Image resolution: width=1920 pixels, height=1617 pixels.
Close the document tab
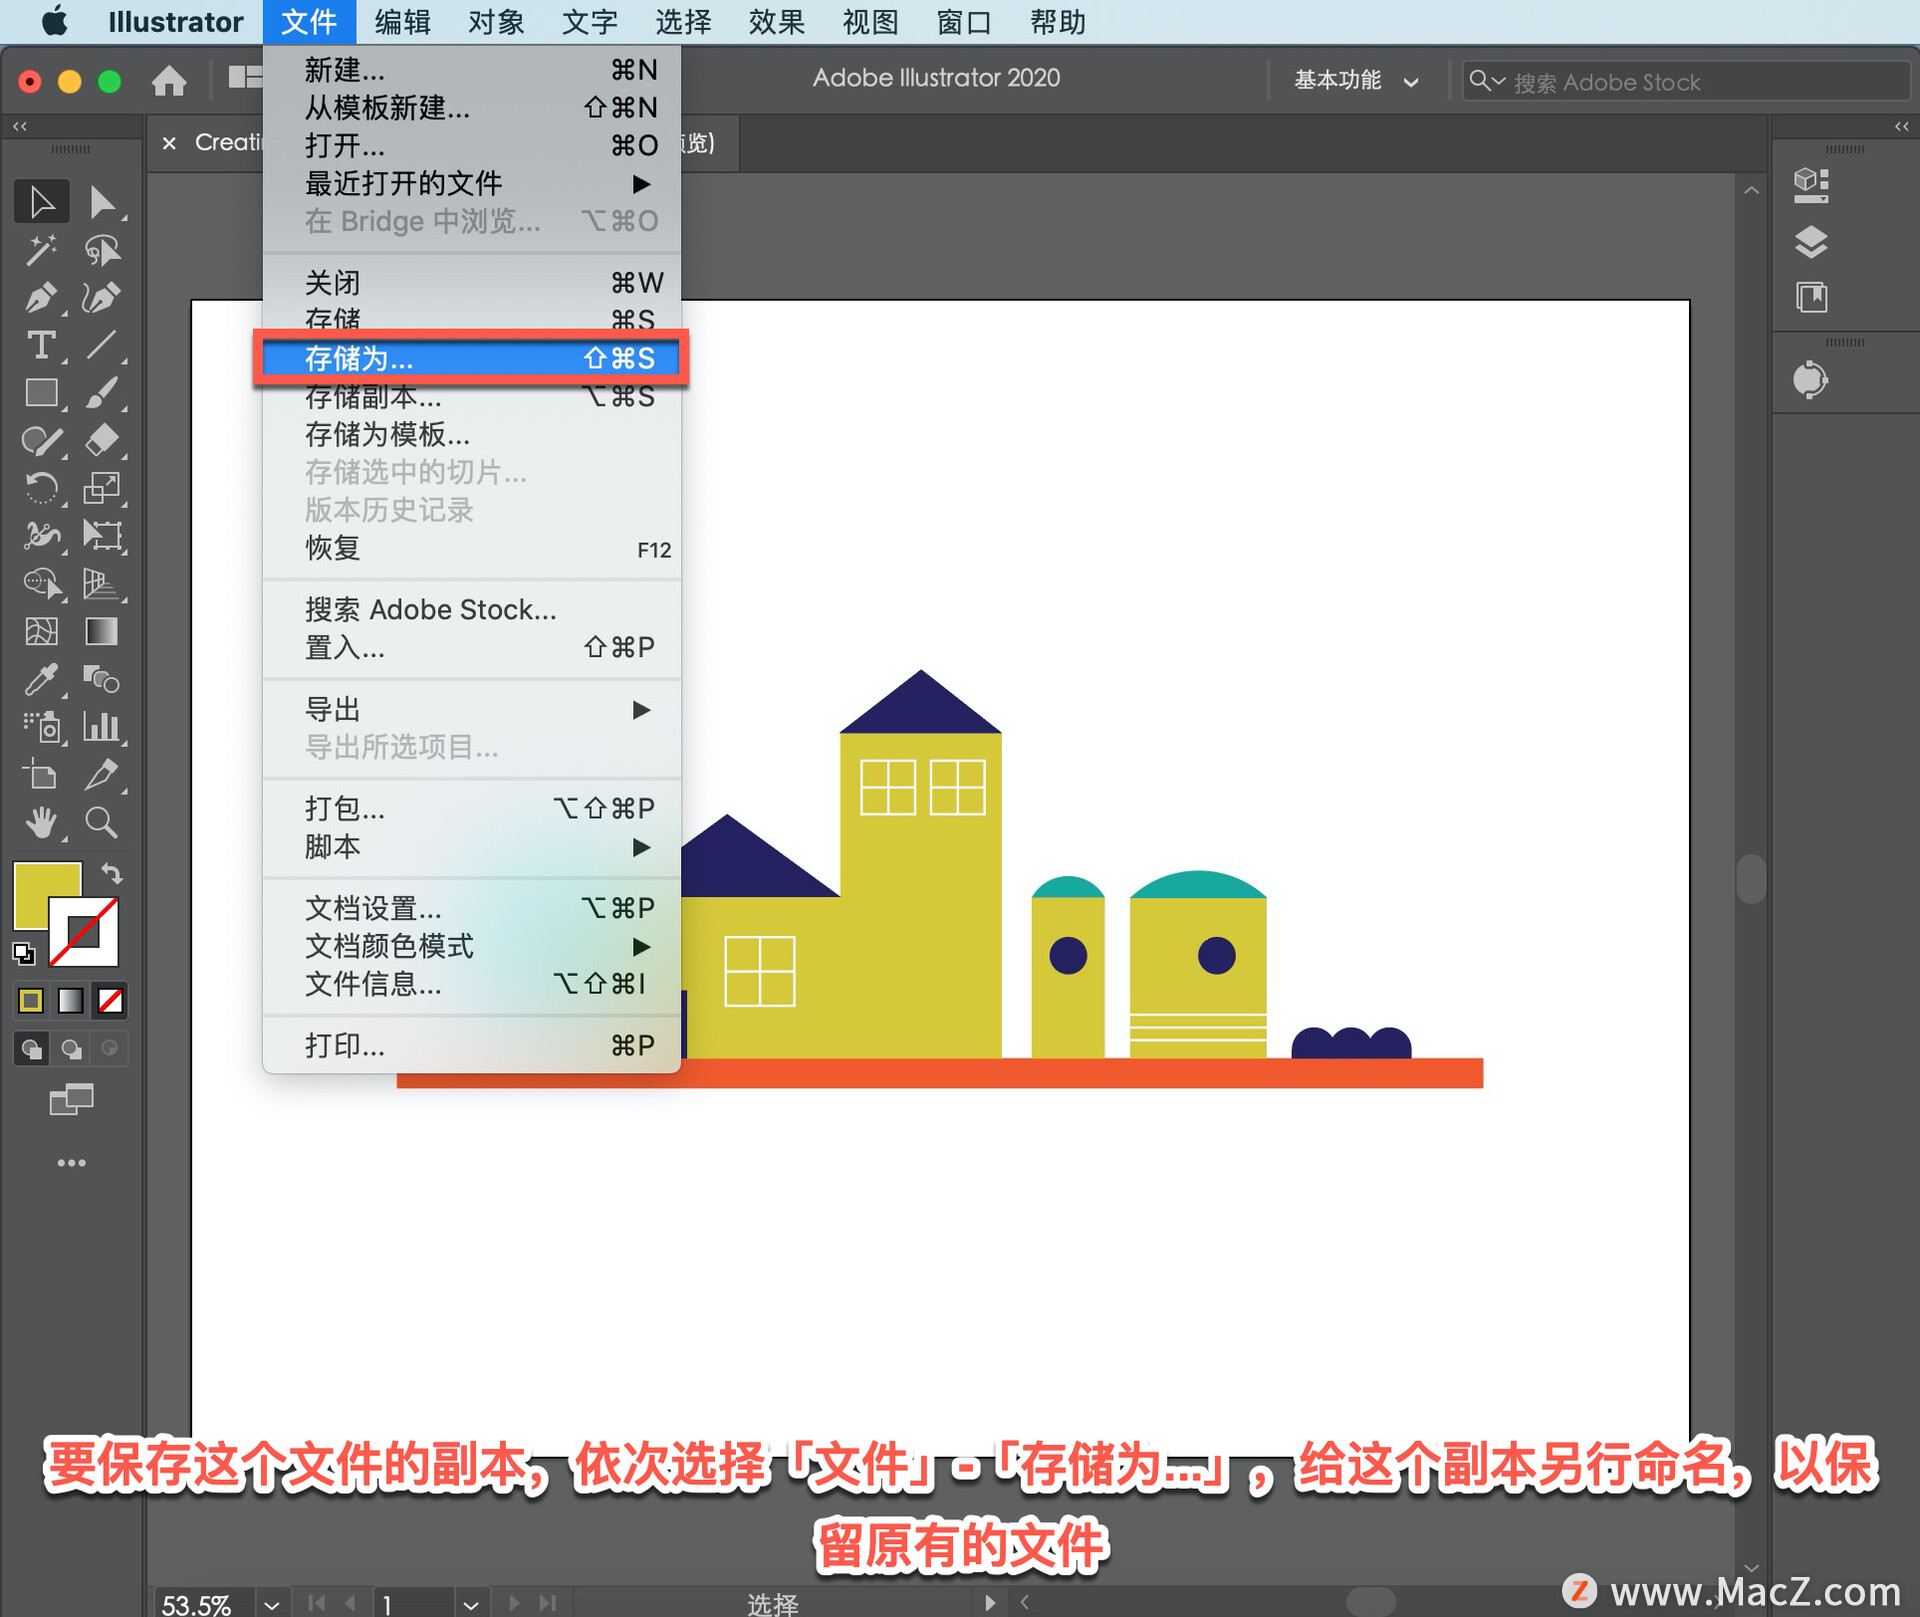tap(169, 143)
